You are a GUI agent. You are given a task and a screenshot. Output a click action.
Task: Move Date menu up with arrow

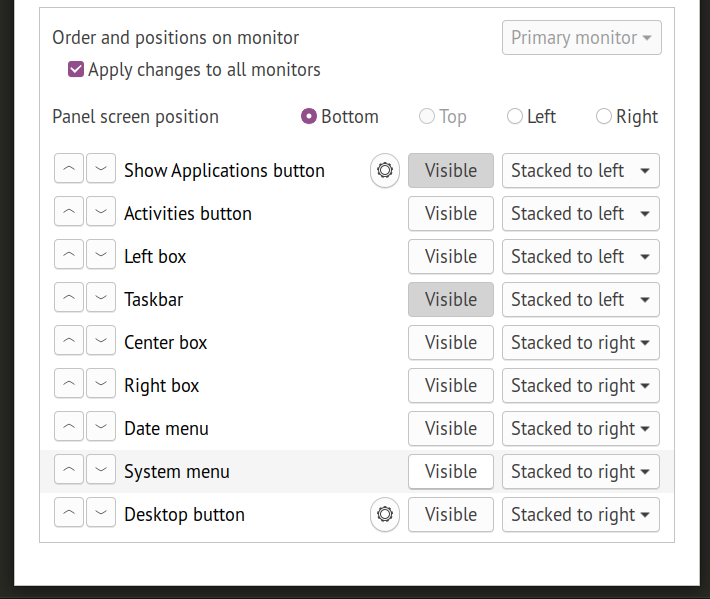coord(69,428)
